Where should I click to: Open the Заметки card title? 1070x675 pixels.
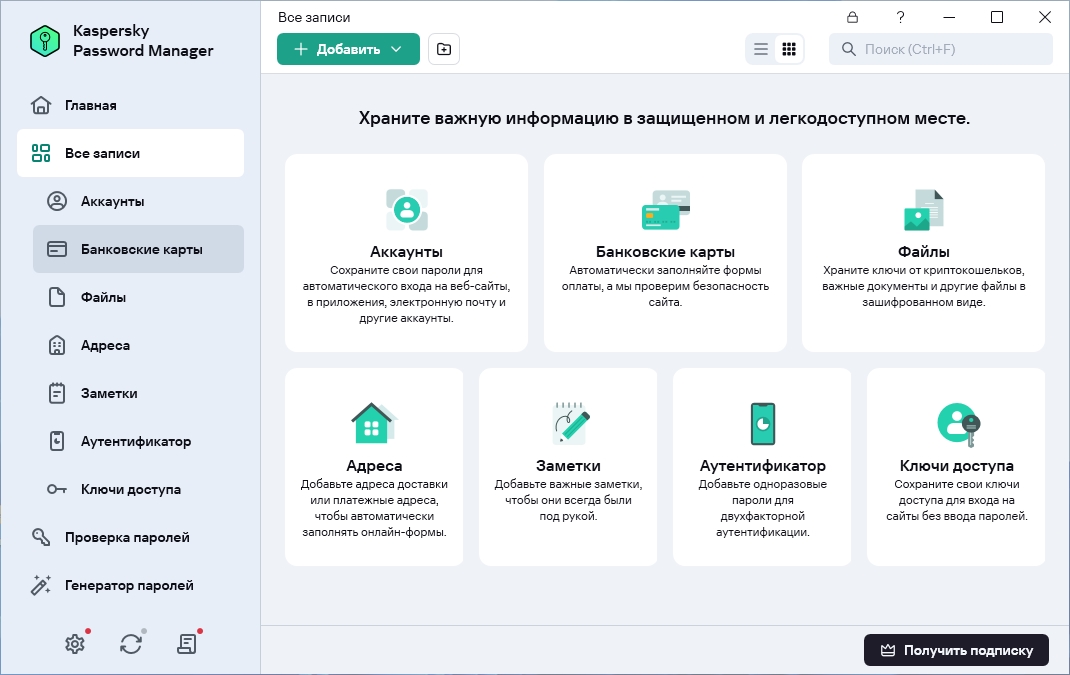(568, 465)
